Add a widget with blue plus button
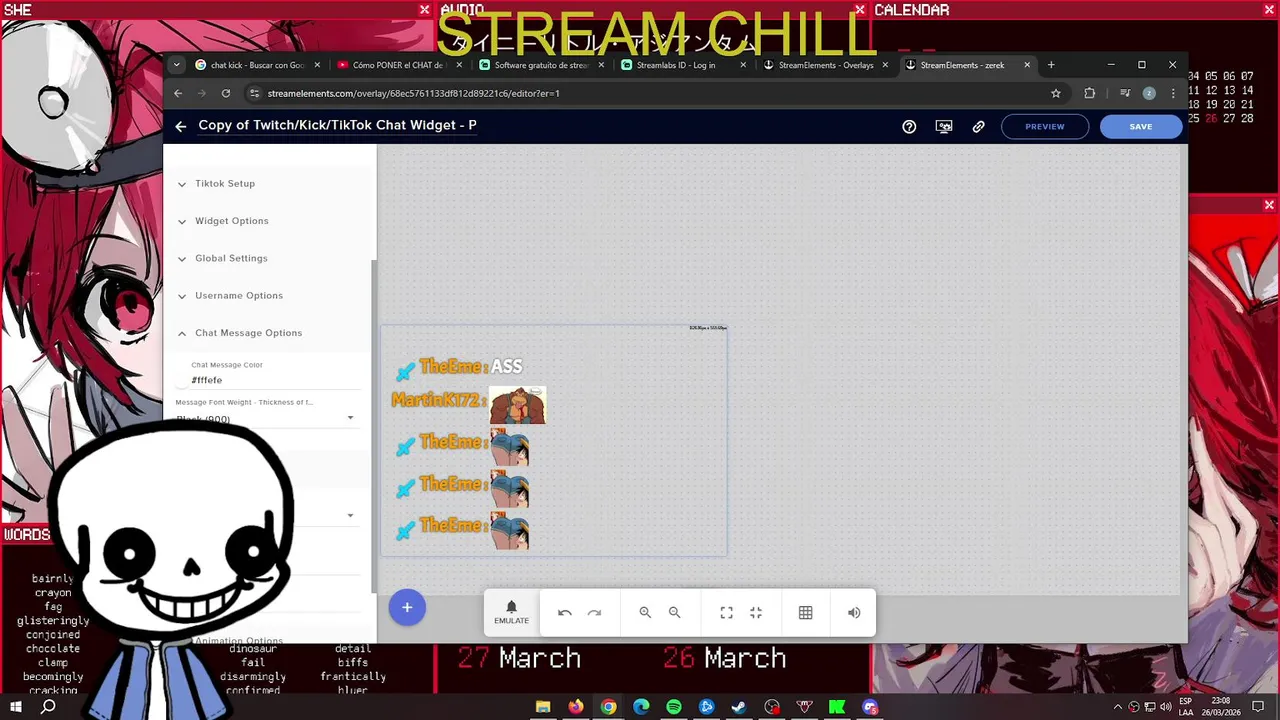Image resolution: width=1280 pixels, height=720 pixels. pos(407,607)
